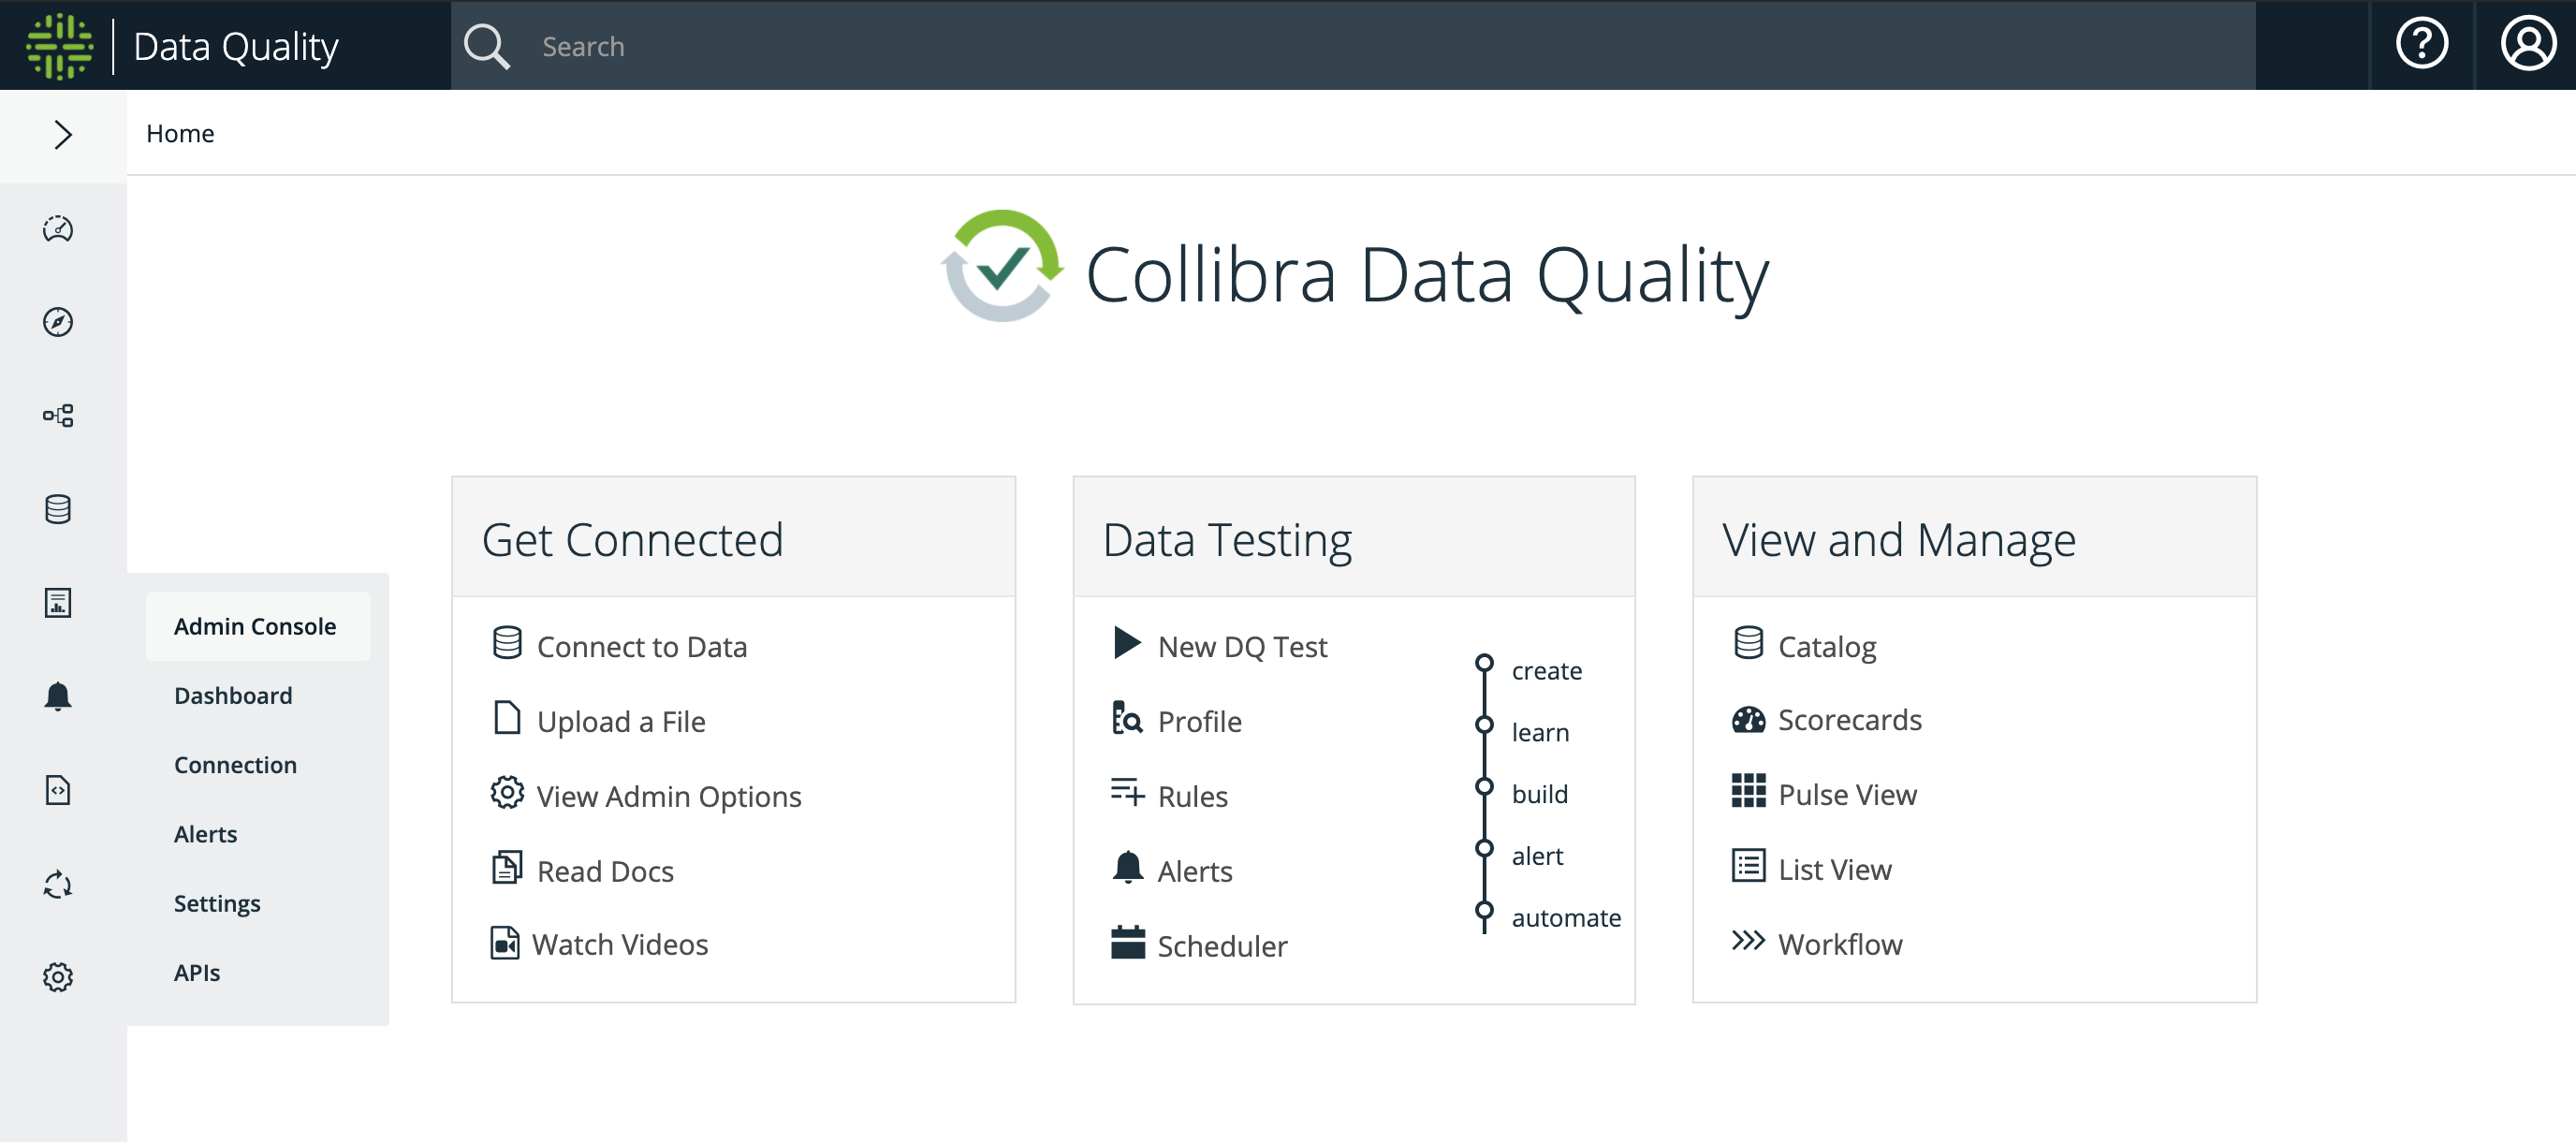The image size is (2576, 1142).
Task: Click the Pulse View grid icon
Action: 1748,790
